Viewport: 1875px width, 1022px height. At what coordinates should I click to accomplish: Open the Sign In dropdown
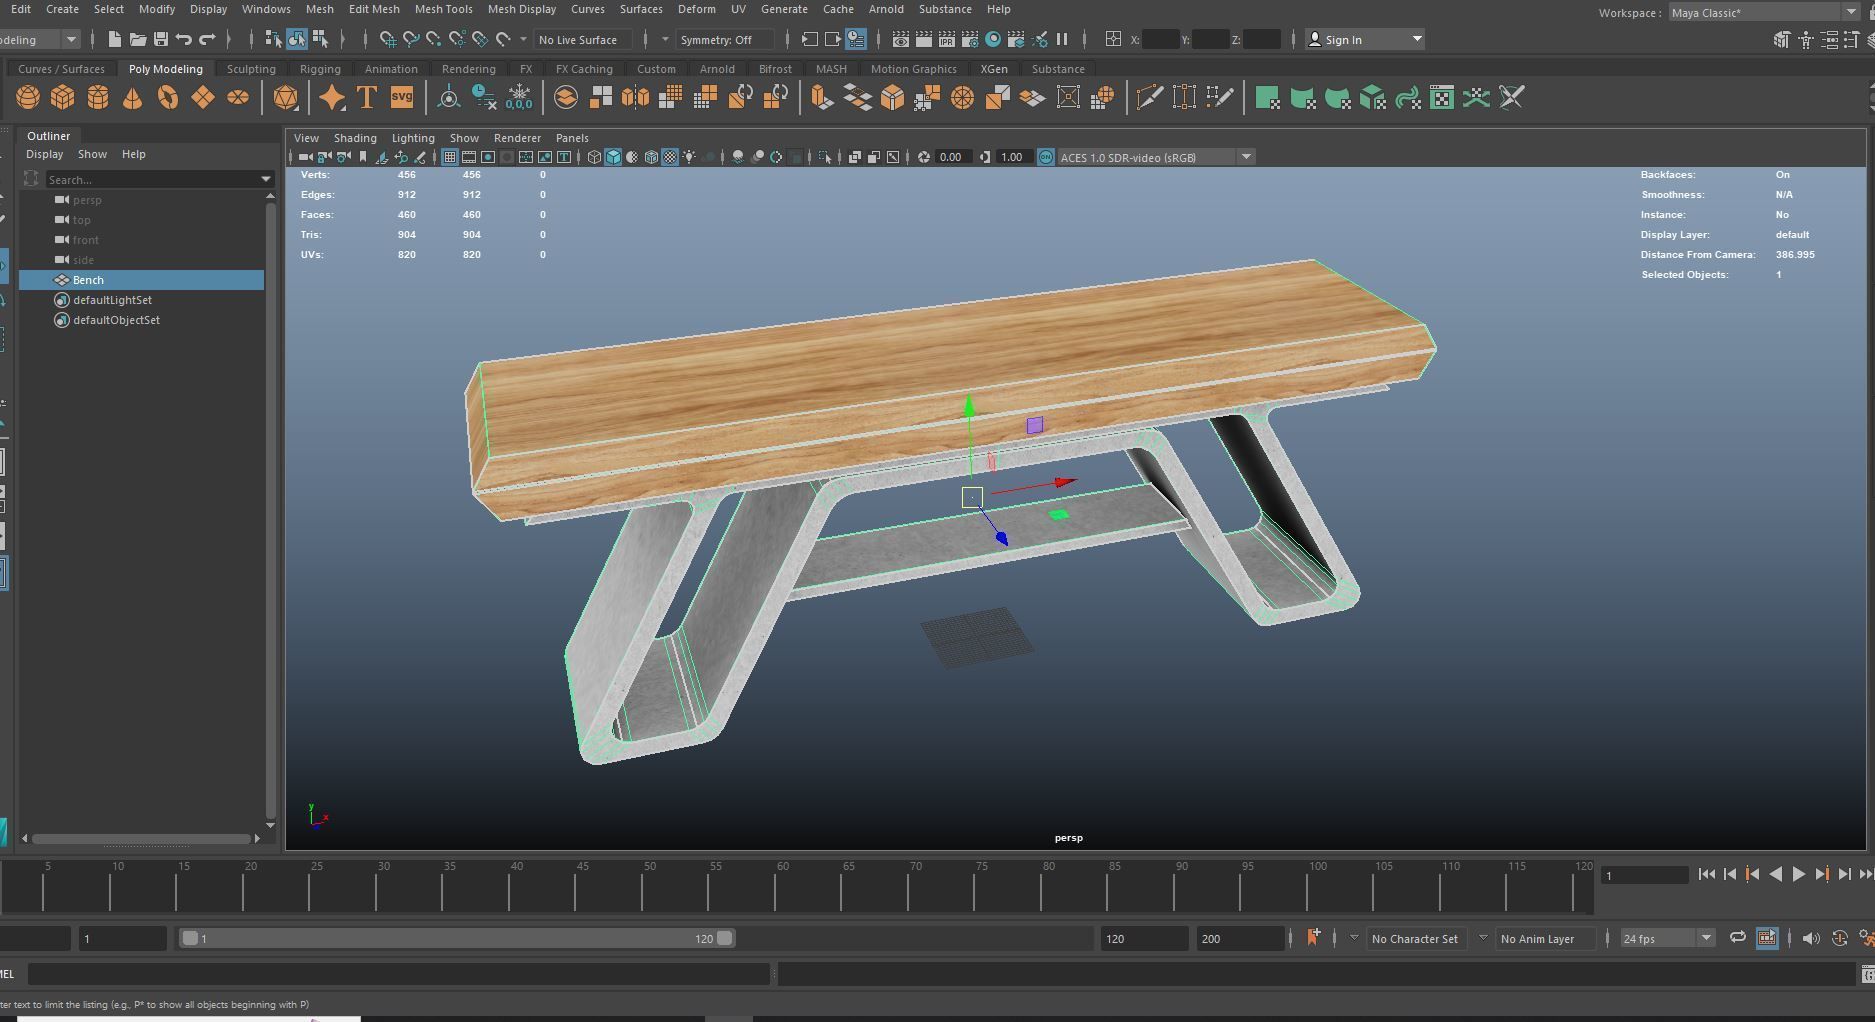point(1365,39)
